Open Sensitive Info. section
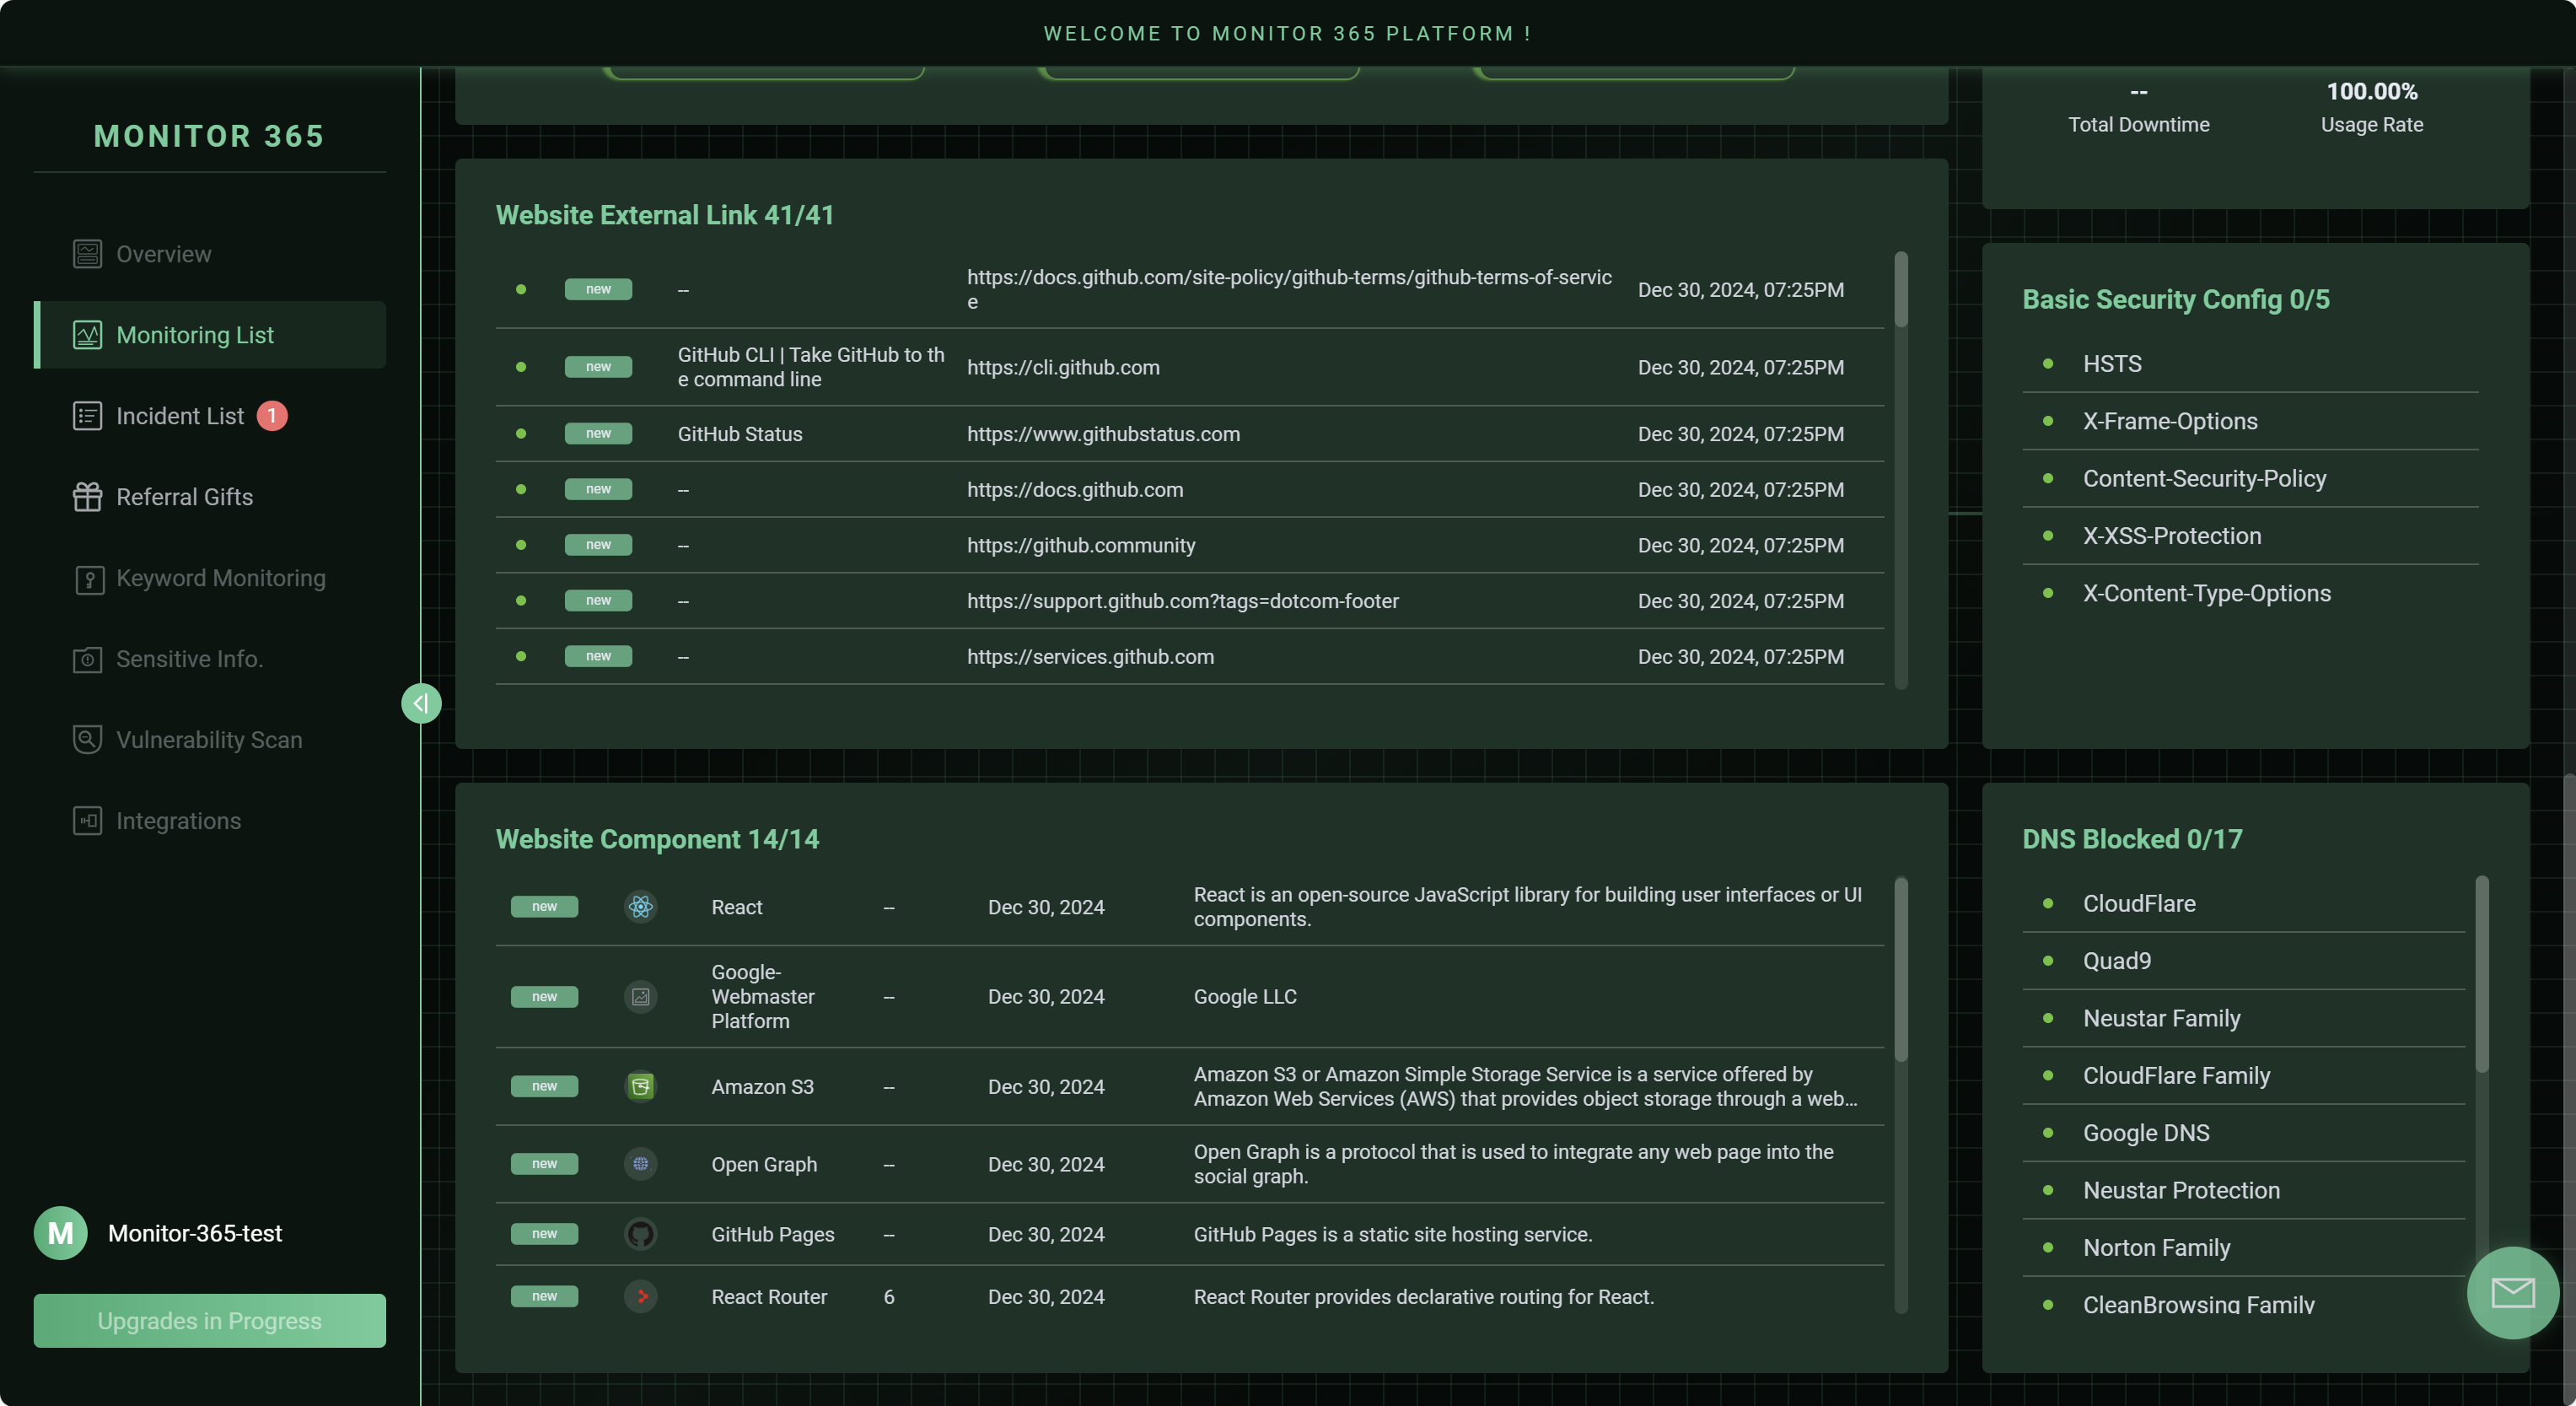2576x1406 pixels. pos(210,659)
